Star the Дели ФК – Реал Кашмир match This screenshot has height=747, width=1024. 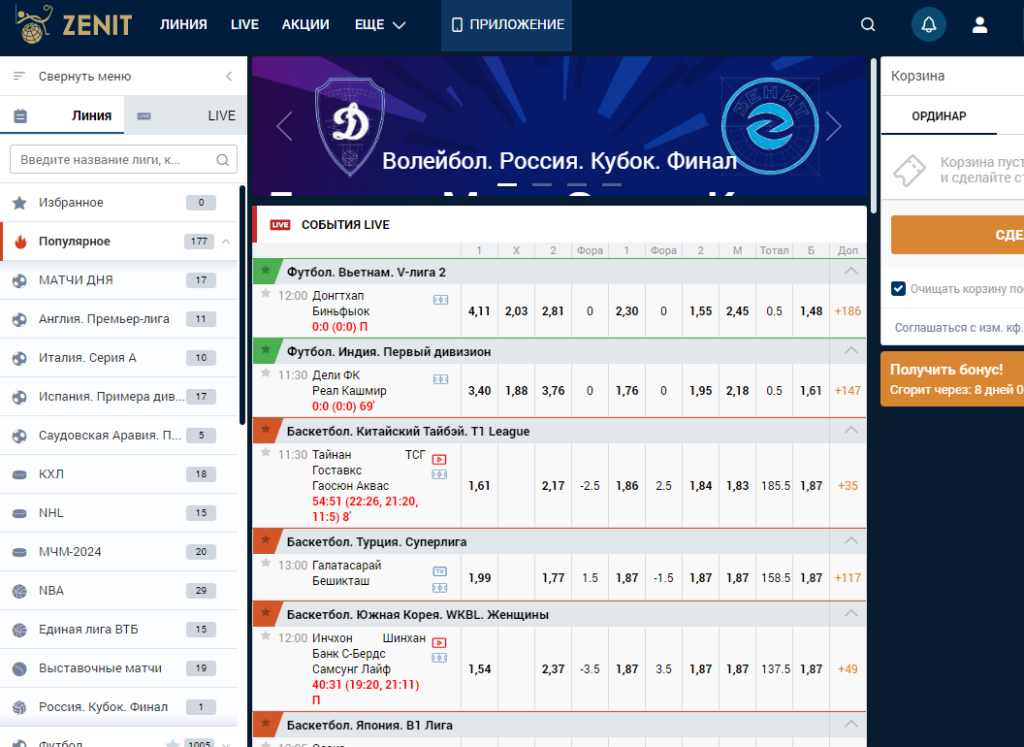click(x=266, y=374)
